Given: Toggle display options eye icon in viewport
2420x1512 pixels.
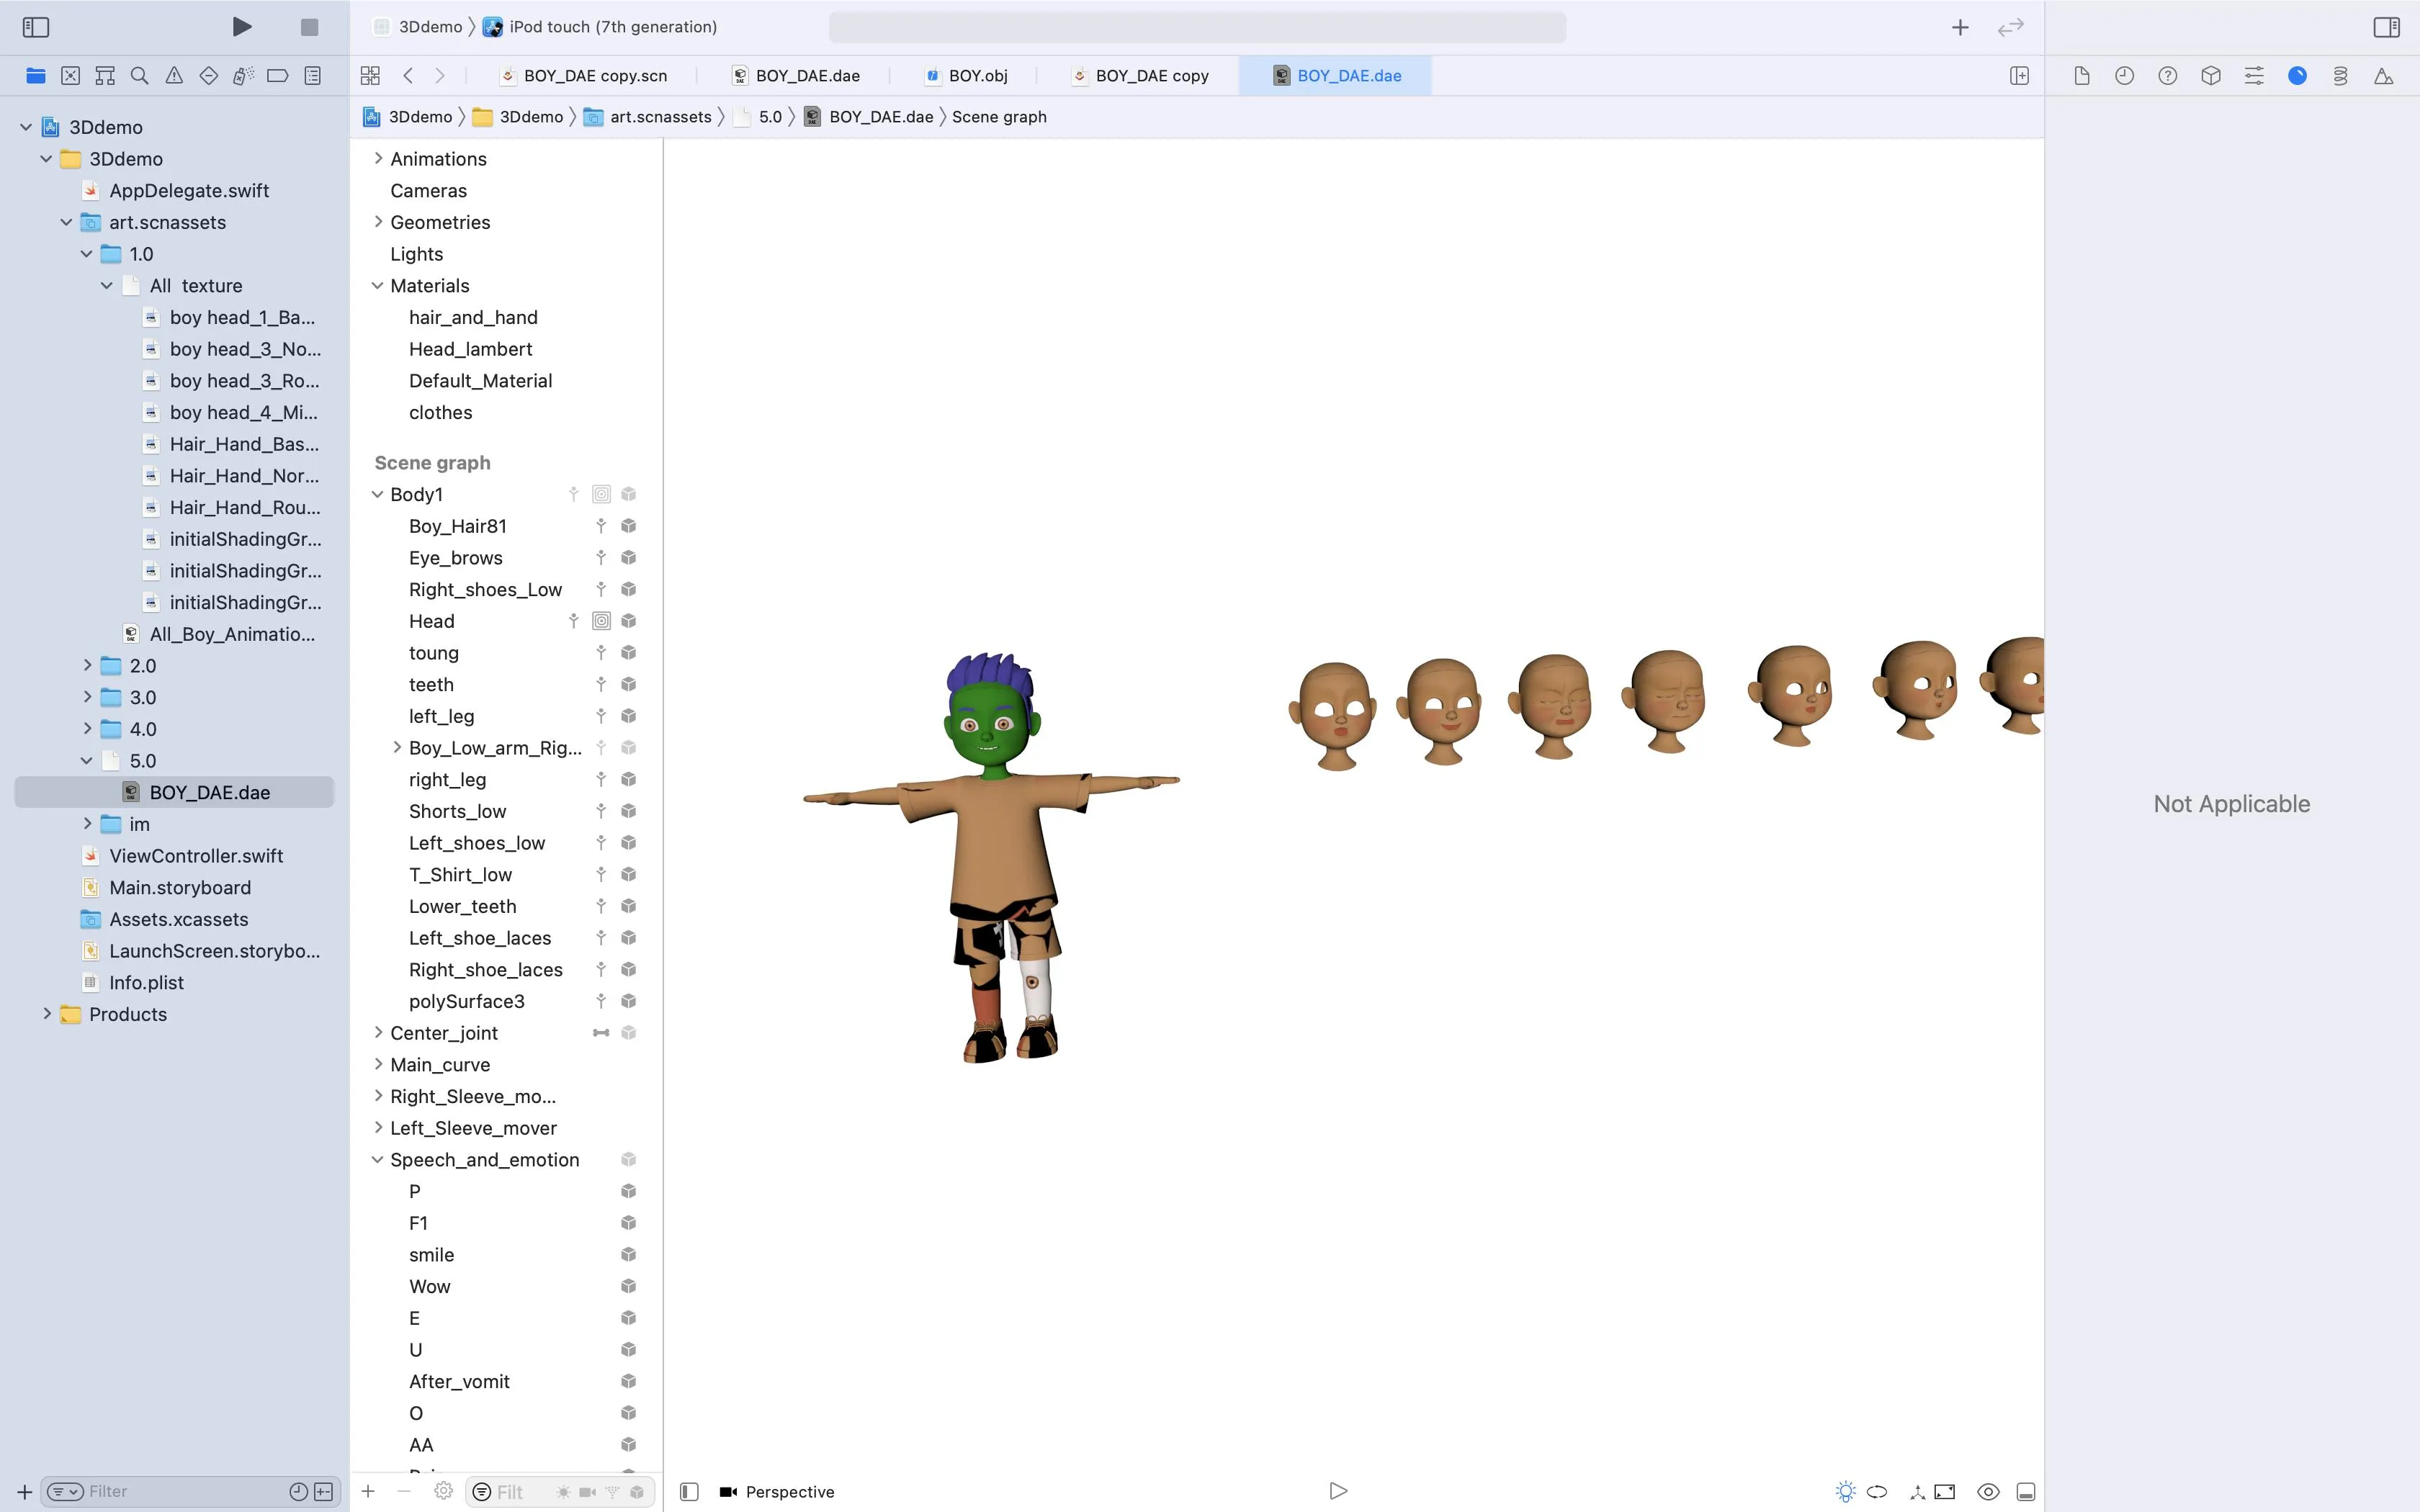Looking at the screenshot, I should coord(1988,1491).
